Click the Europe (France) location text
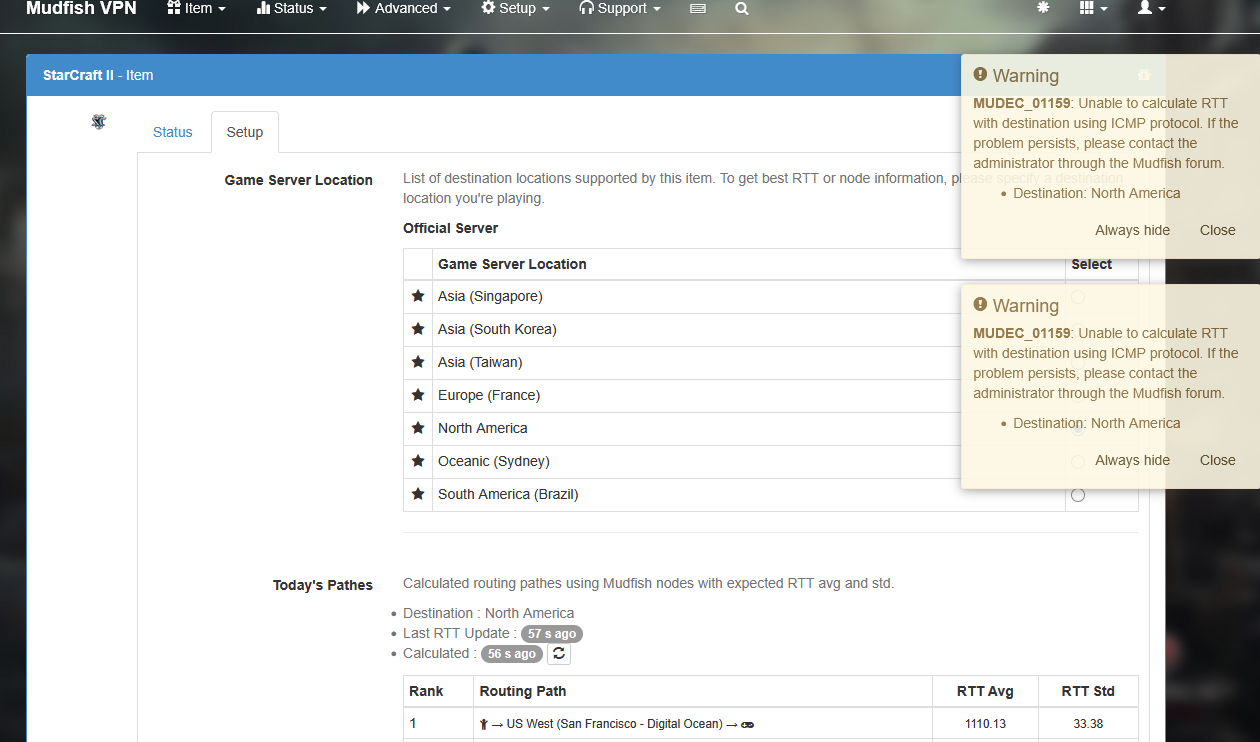The image size is (1260, 742). point(489,395)
